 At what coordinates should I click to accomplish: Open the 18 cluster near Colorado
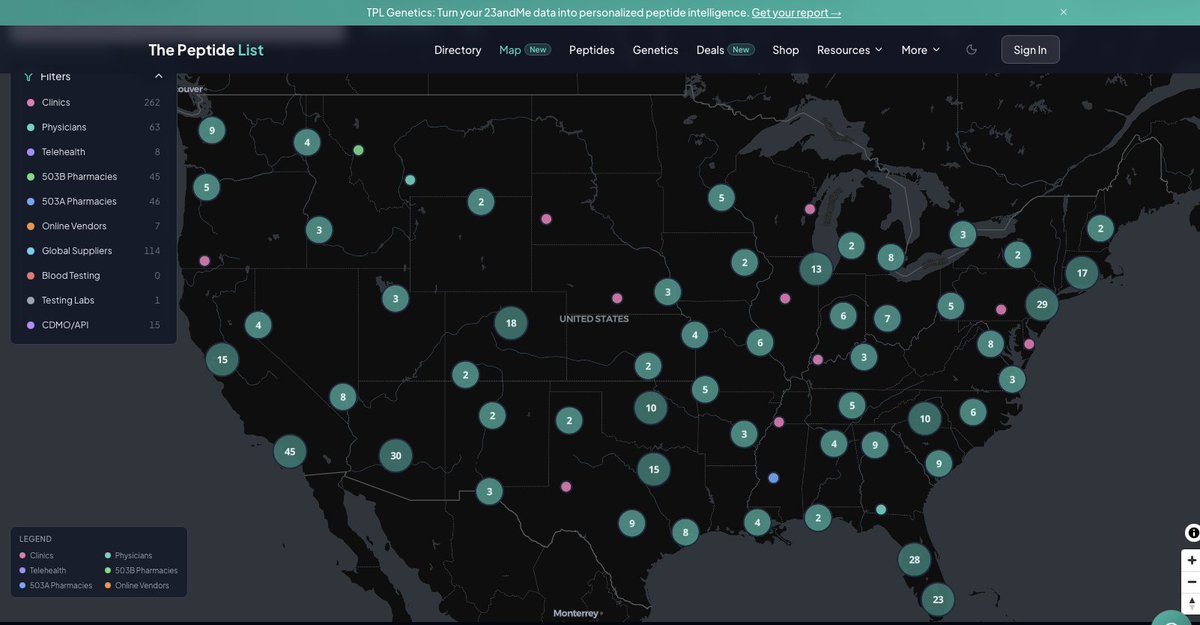point(511,323)
